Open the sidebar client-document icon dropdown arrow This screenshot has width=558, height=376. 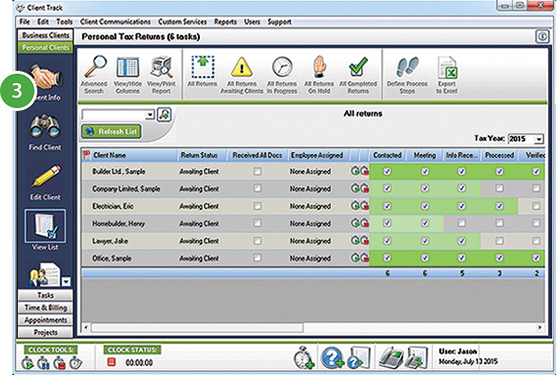[66, 281]
